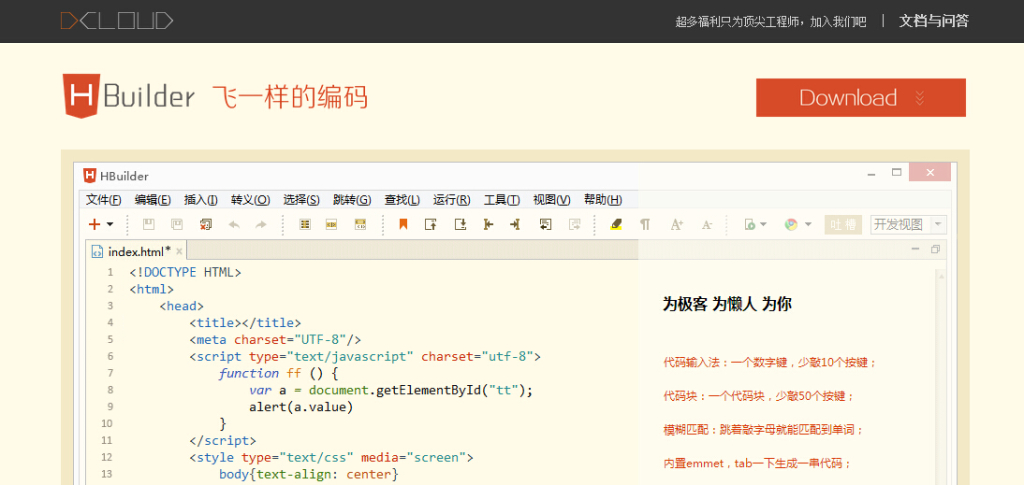Select the index.html editor tab

tap(136, 251)
